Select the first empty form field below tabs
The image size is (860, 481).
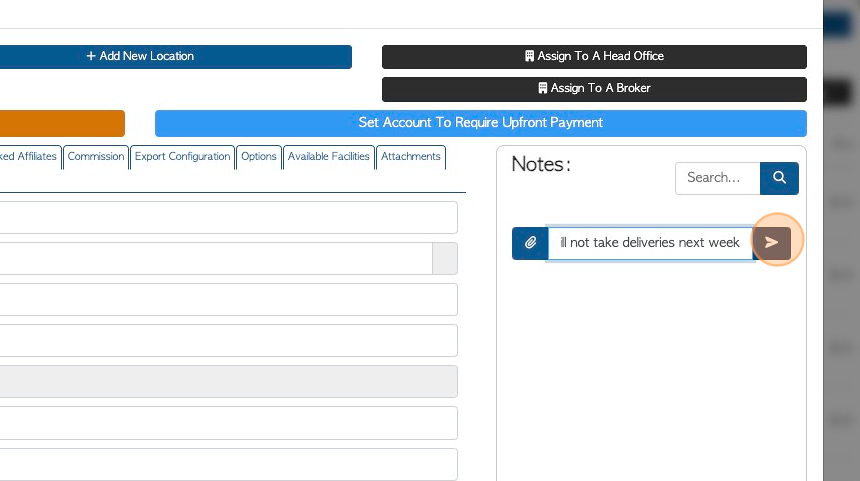(x=229, y=217)
